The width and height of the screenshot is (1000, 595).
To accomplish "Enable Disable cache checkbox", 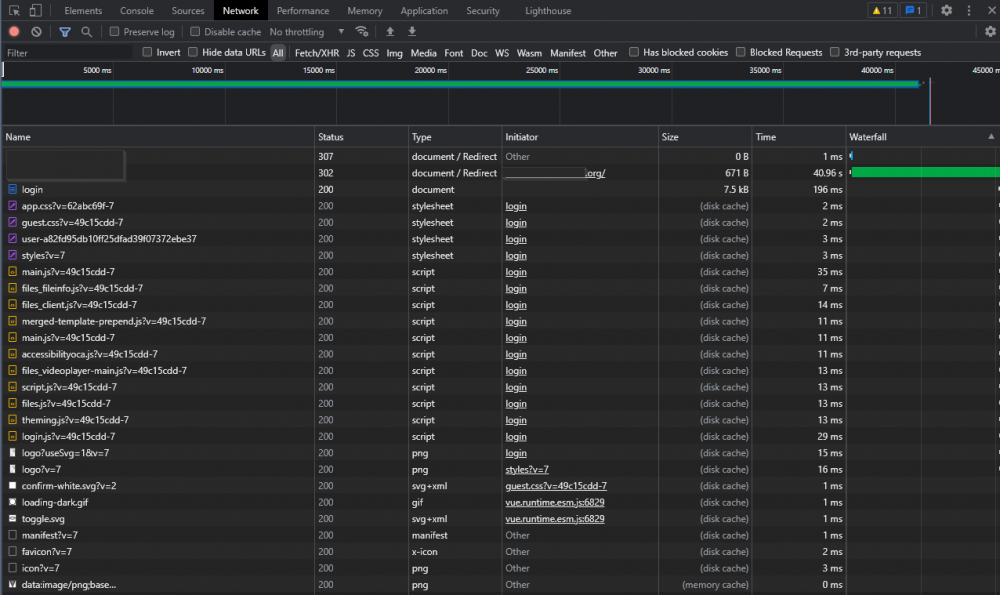I will pos(195,31).
